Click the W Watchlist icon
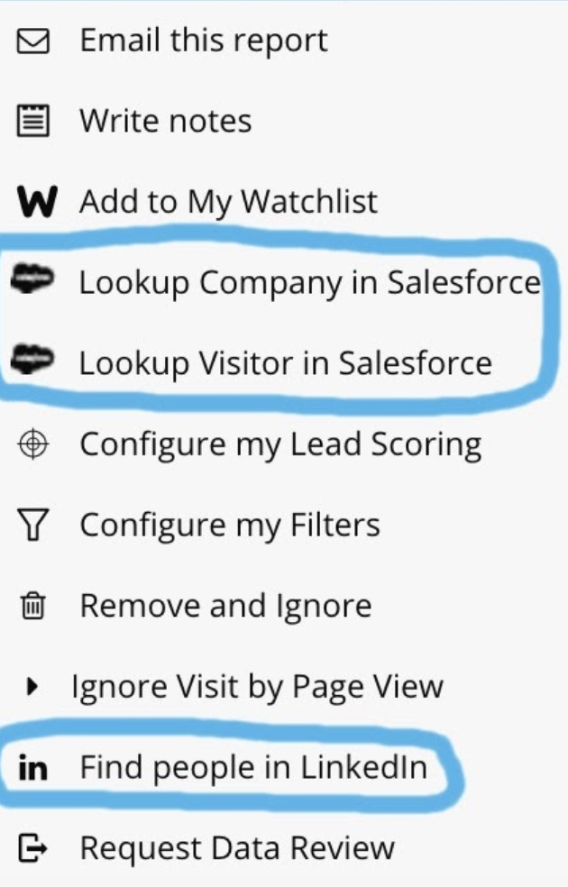The width and height of the screenshot is (568, 887). pos(37,202)
